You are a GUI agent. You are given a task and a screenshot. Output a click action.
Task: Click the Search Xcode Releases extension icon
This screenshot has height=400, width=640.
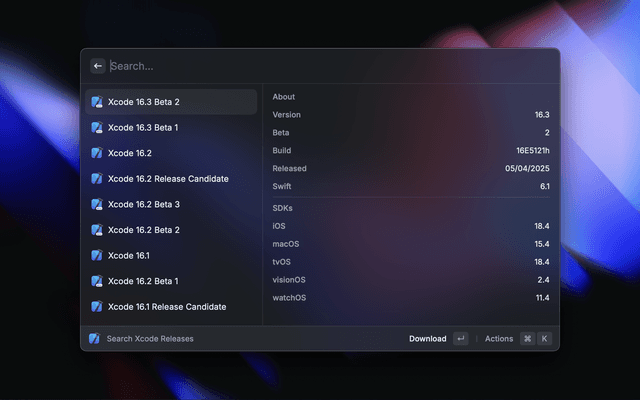tap(94, 339)
